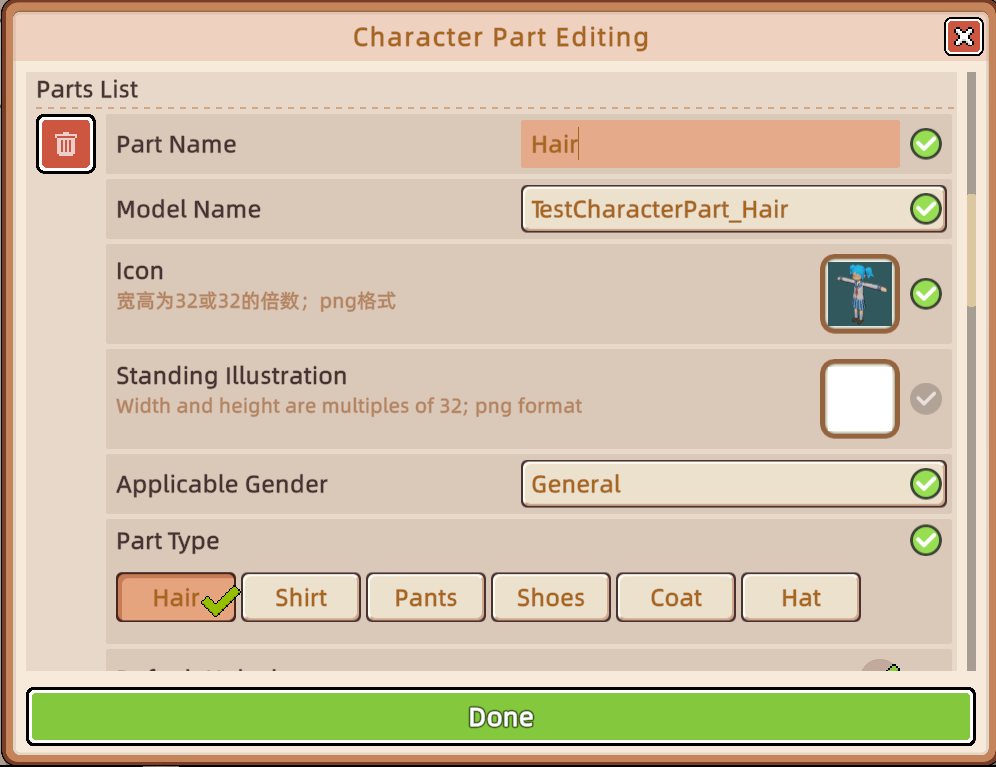This screenshot has width=996, height=767.
Task: Set part type to Hat
Action: [801, 598]
